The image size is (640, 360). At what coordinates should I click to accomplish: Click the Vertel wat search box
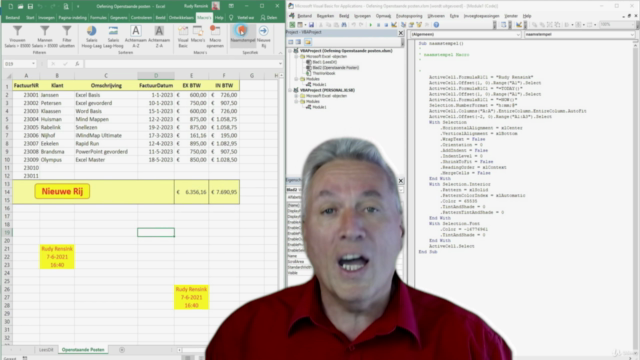click(x=245, y=18)
